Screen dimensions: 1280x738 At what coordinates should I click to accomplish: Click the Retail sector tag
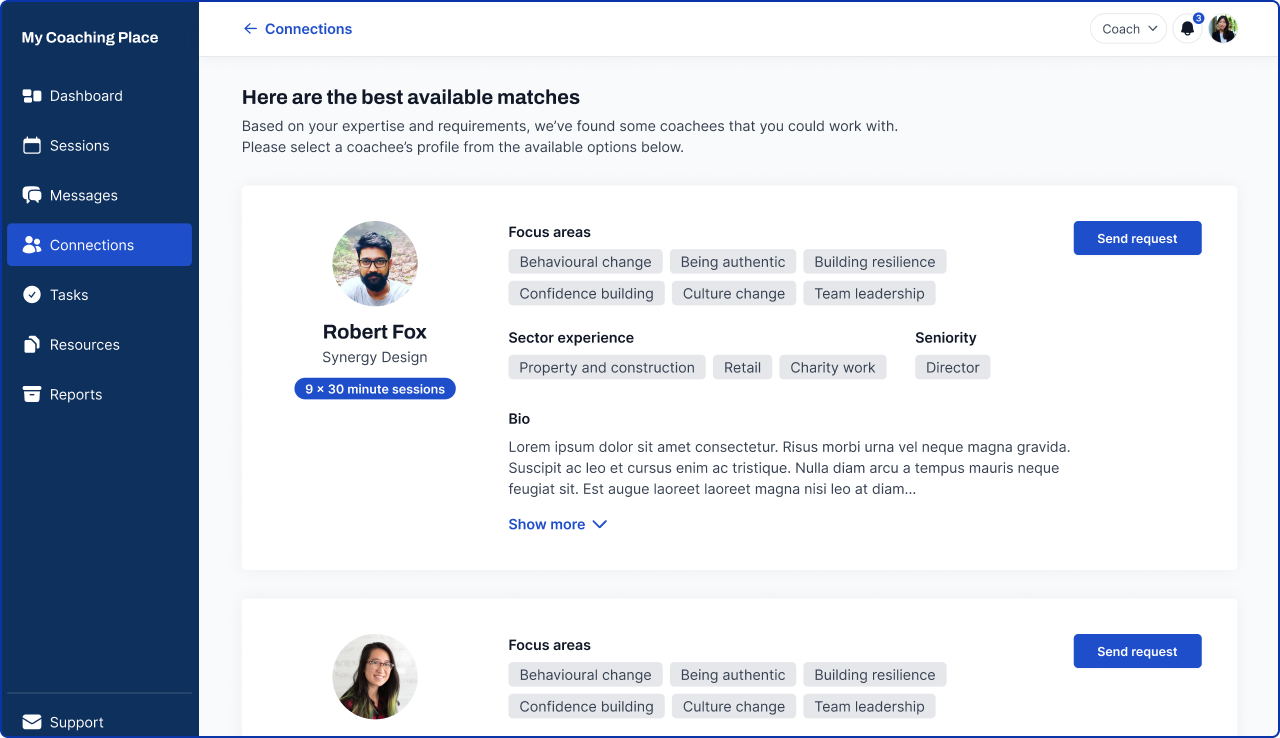[x=742, y=367]
